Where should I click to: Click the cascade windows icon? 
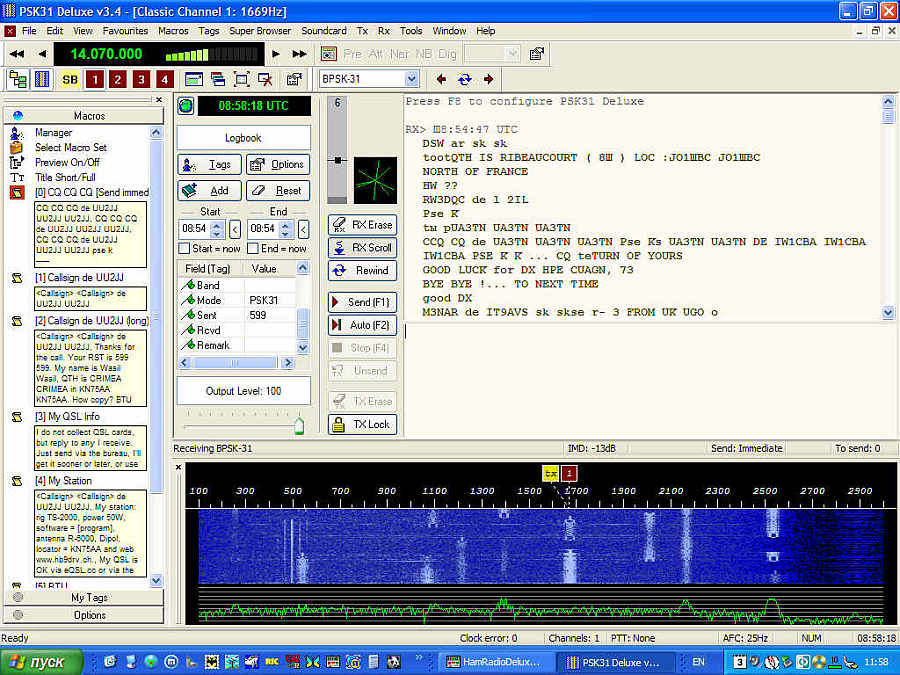(x=218, y=79)
